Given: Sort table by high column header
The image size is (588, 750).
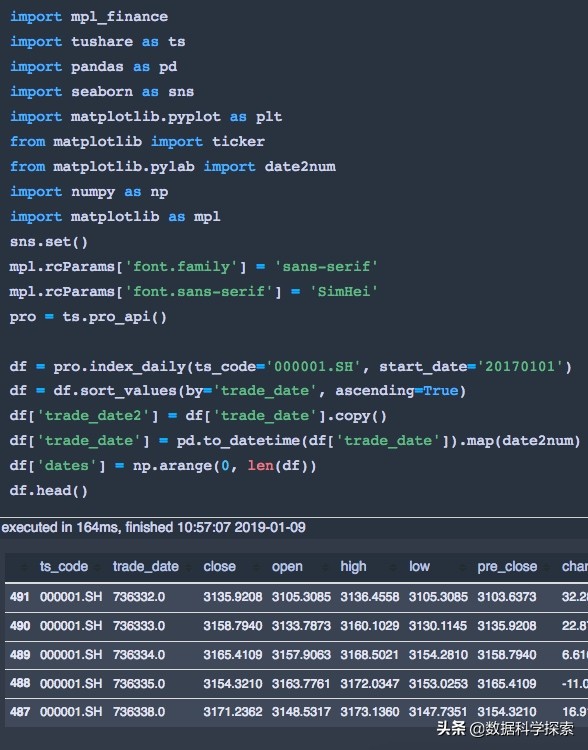Looking at the screenshot, I should (353, 567).
